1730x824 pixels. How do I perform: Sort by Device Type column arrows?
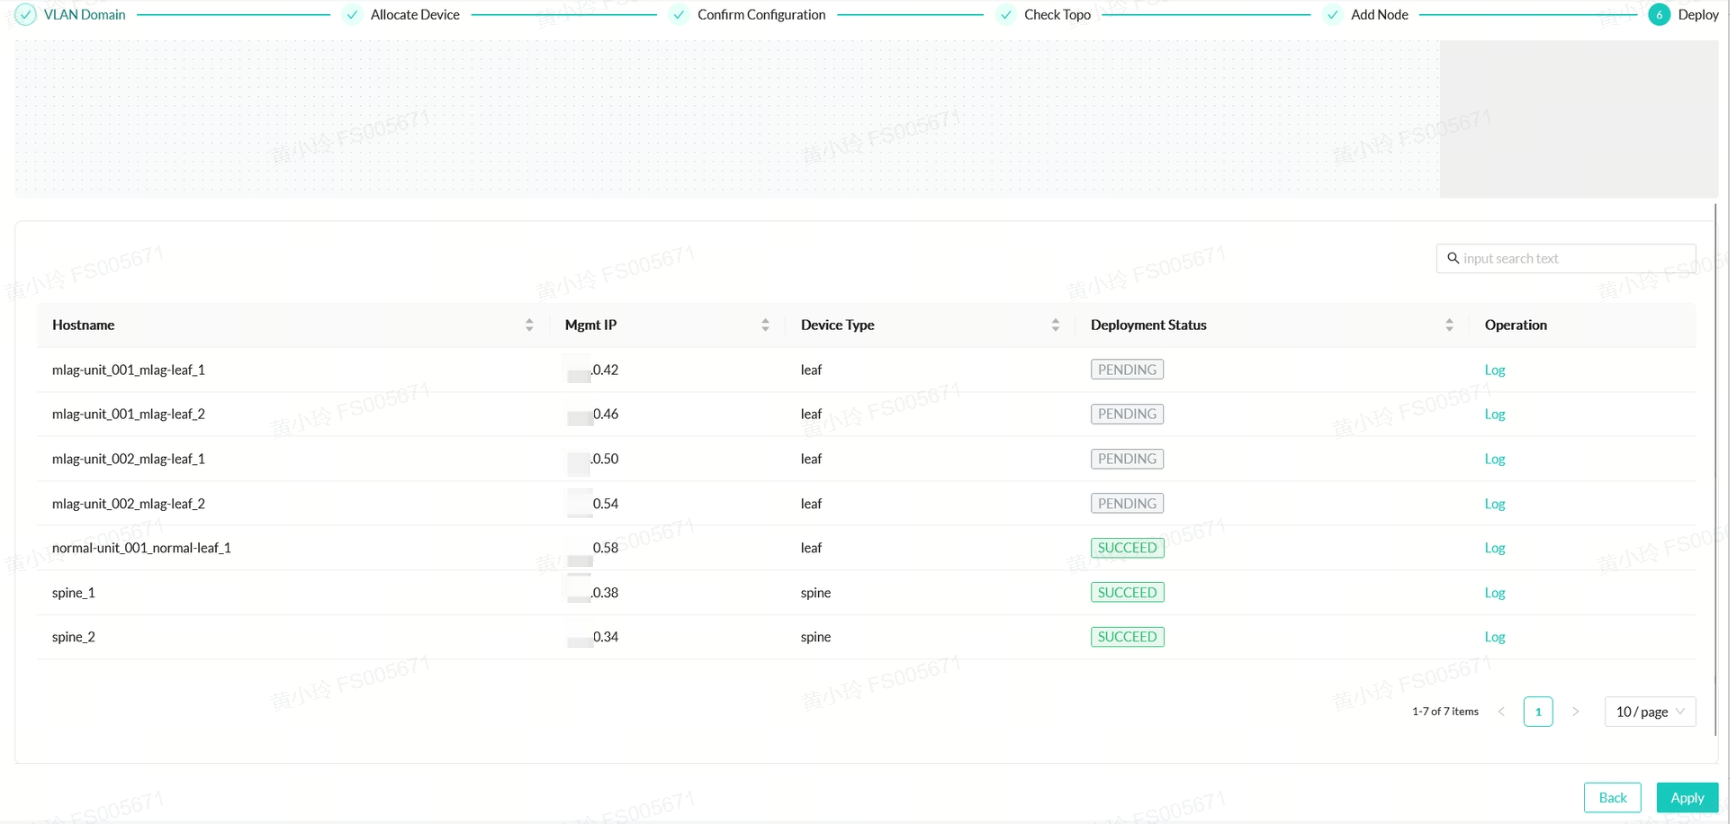point(1055,325)
